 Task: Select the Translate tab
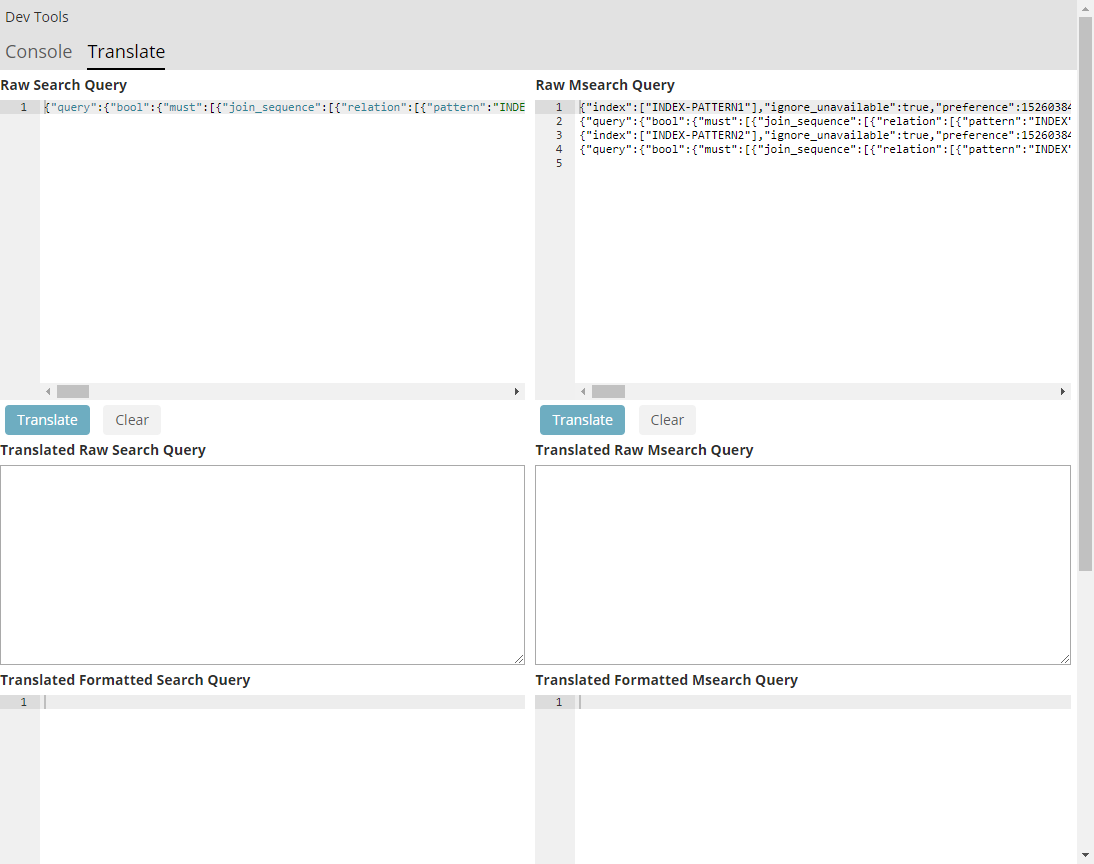click(125, 51)
